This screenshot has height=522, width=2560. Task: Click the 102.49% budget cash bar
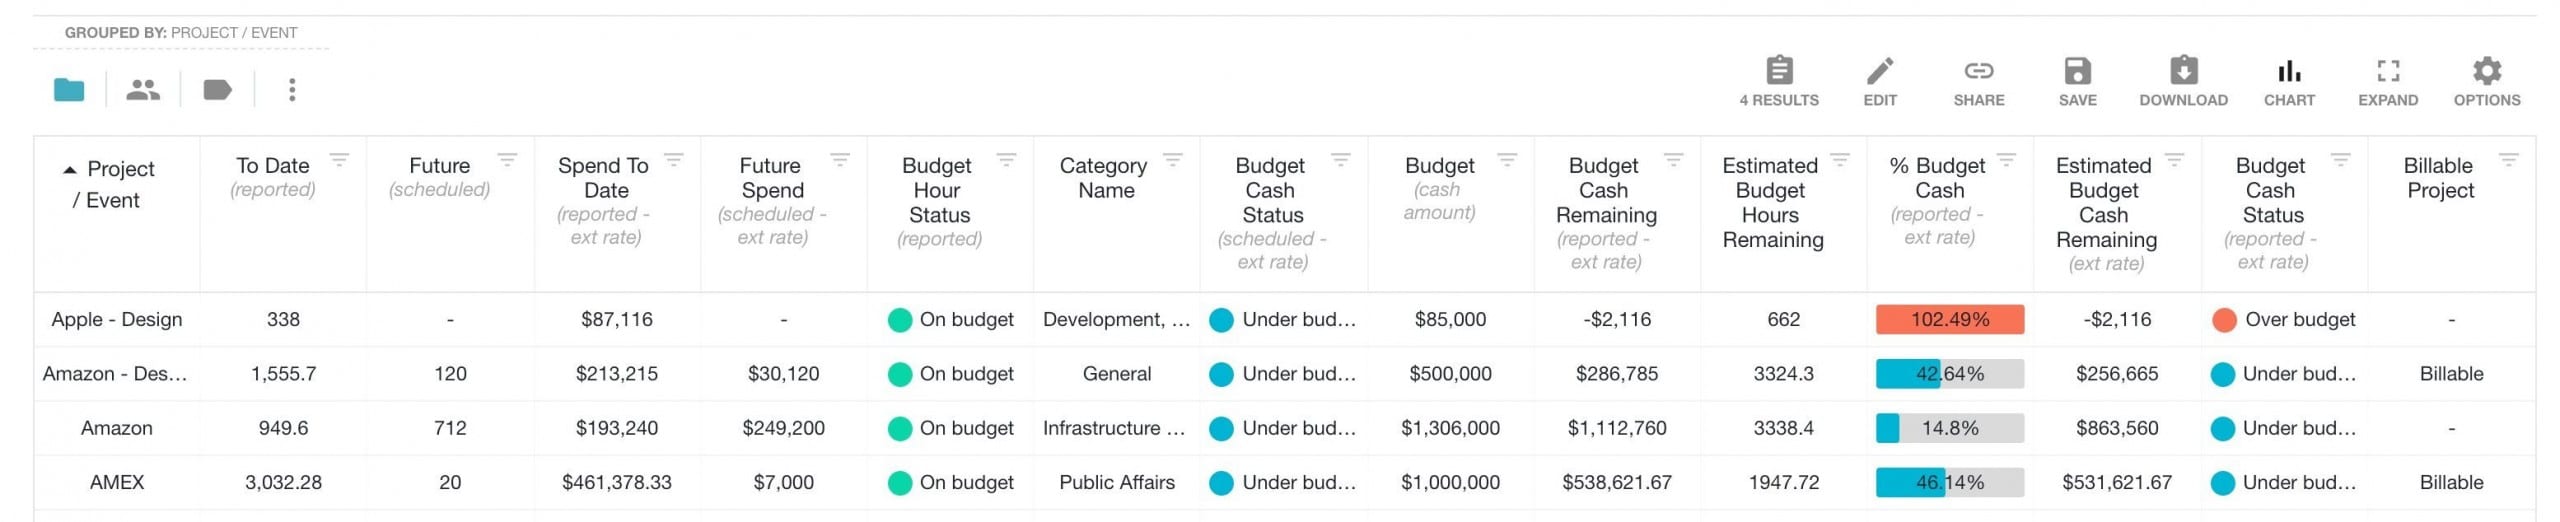click(x=1950, y=320)
